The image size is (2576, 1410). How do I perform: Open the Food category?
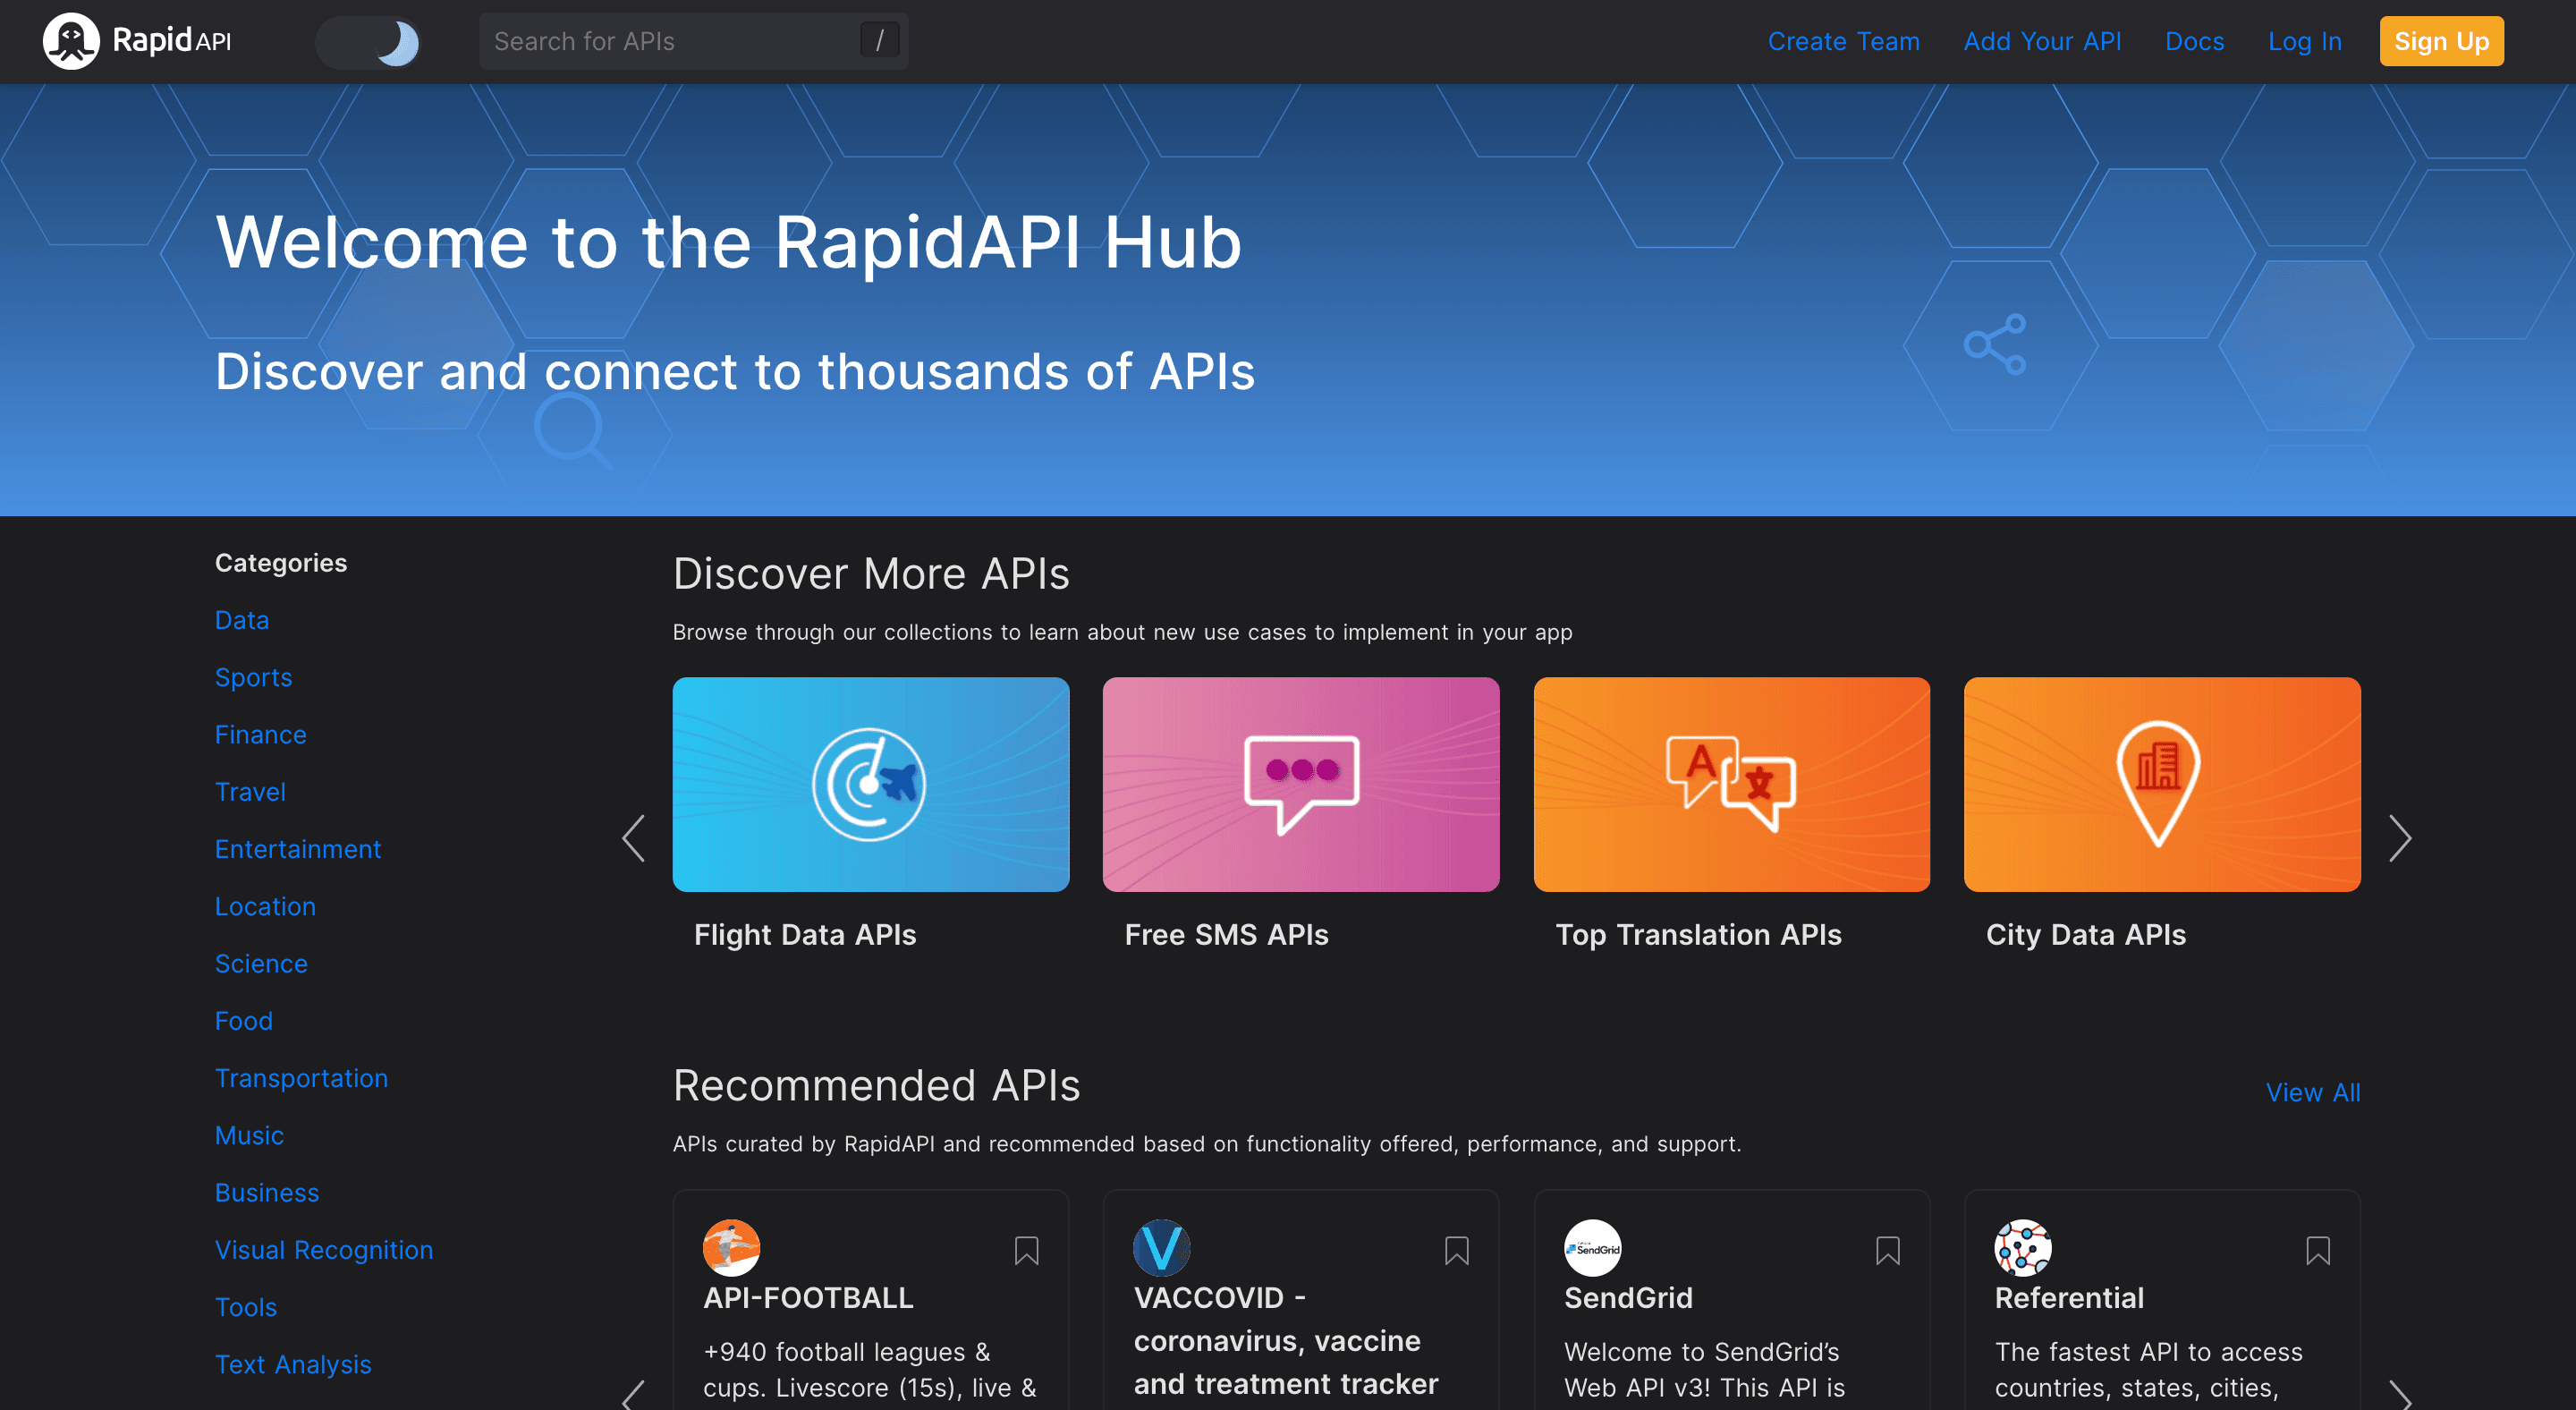coord(244,1021)
